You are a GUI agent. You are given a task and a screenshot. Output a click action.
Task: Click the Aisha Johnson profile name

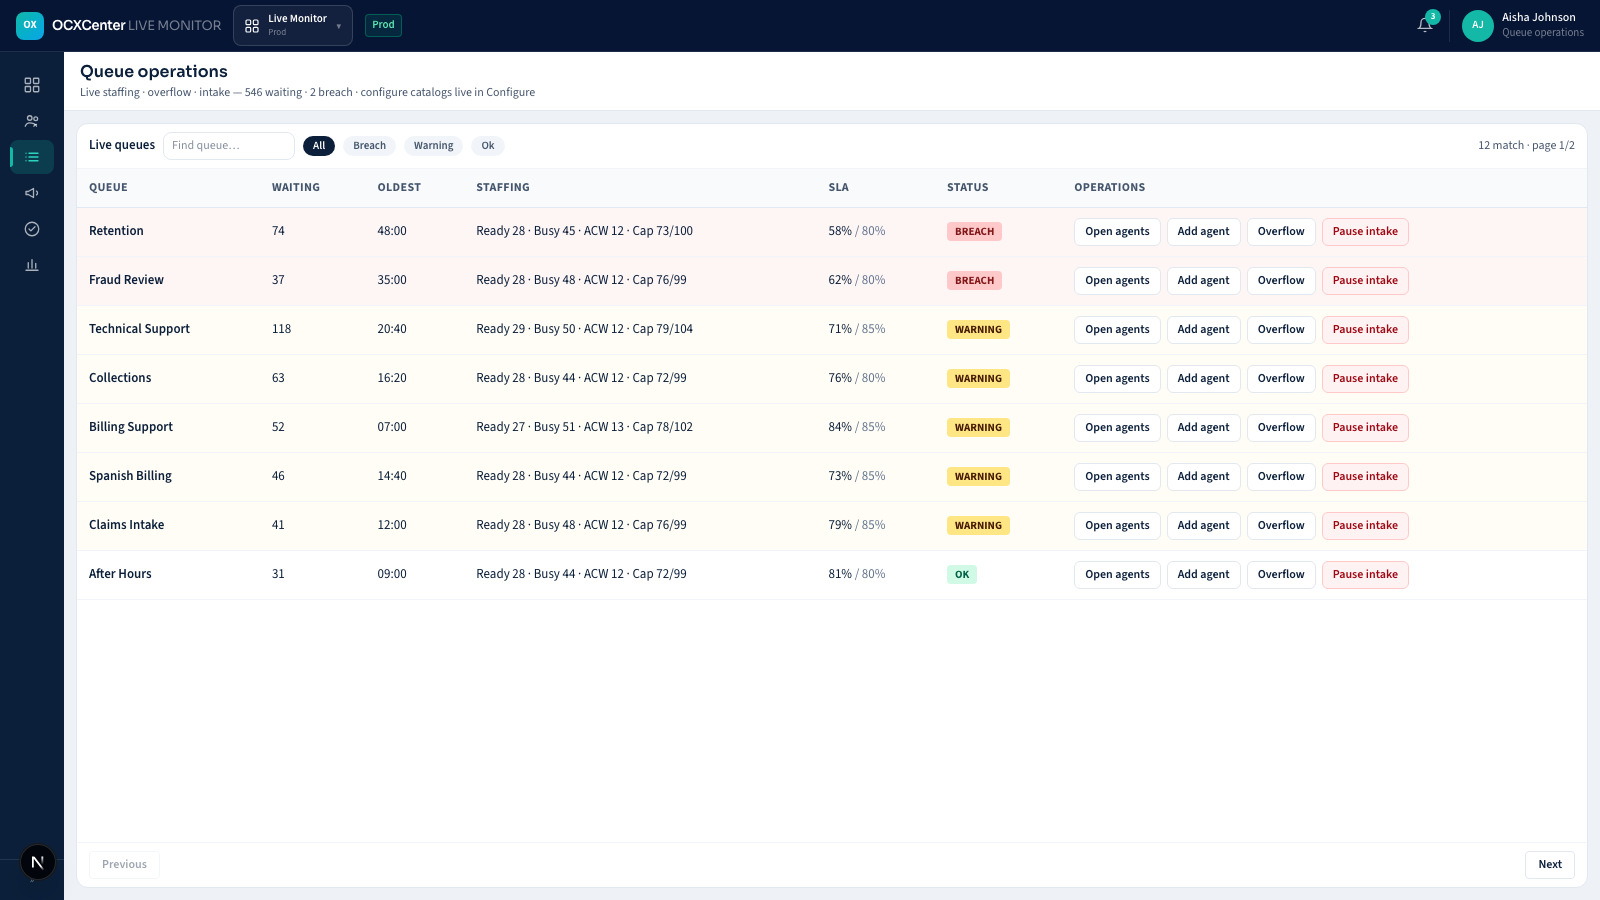click(1538, 18)
